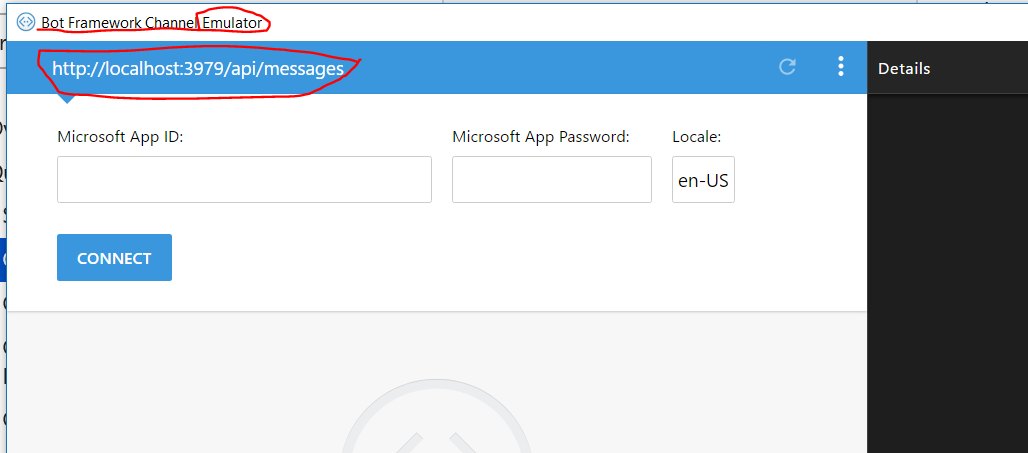The width and height of the screenshot is (1028, 453).
Task: Click the Bot Framework Emulator title bar icon
Action: click(26, 22)
